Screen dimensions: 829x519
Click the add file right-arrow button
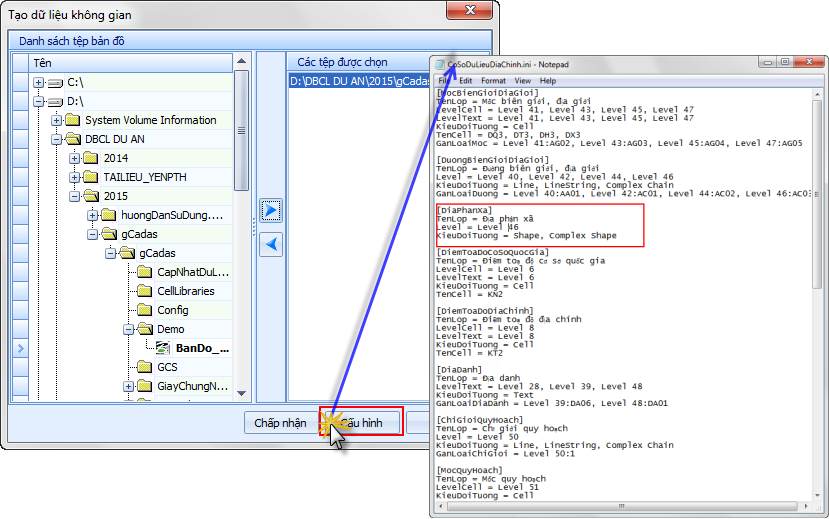point(270,210)
